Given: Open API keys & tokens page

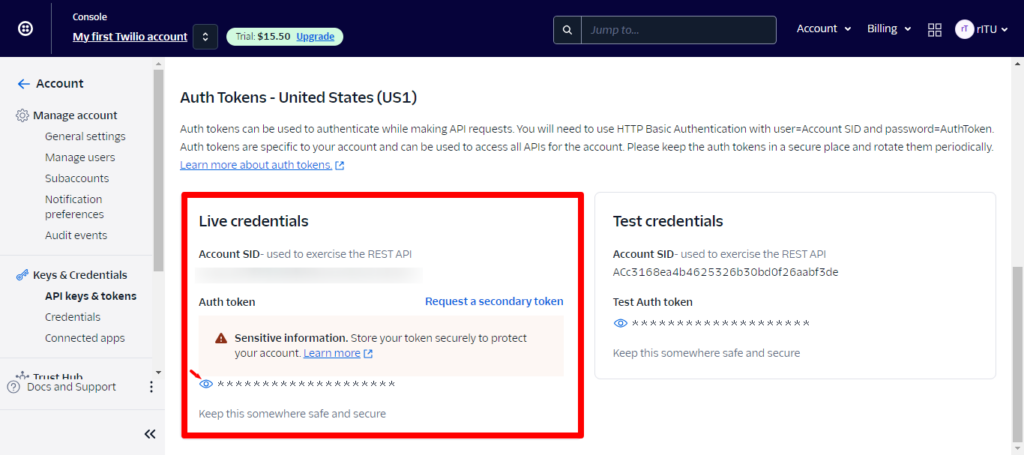Looking at the screenshot, I should click(90, 296).
